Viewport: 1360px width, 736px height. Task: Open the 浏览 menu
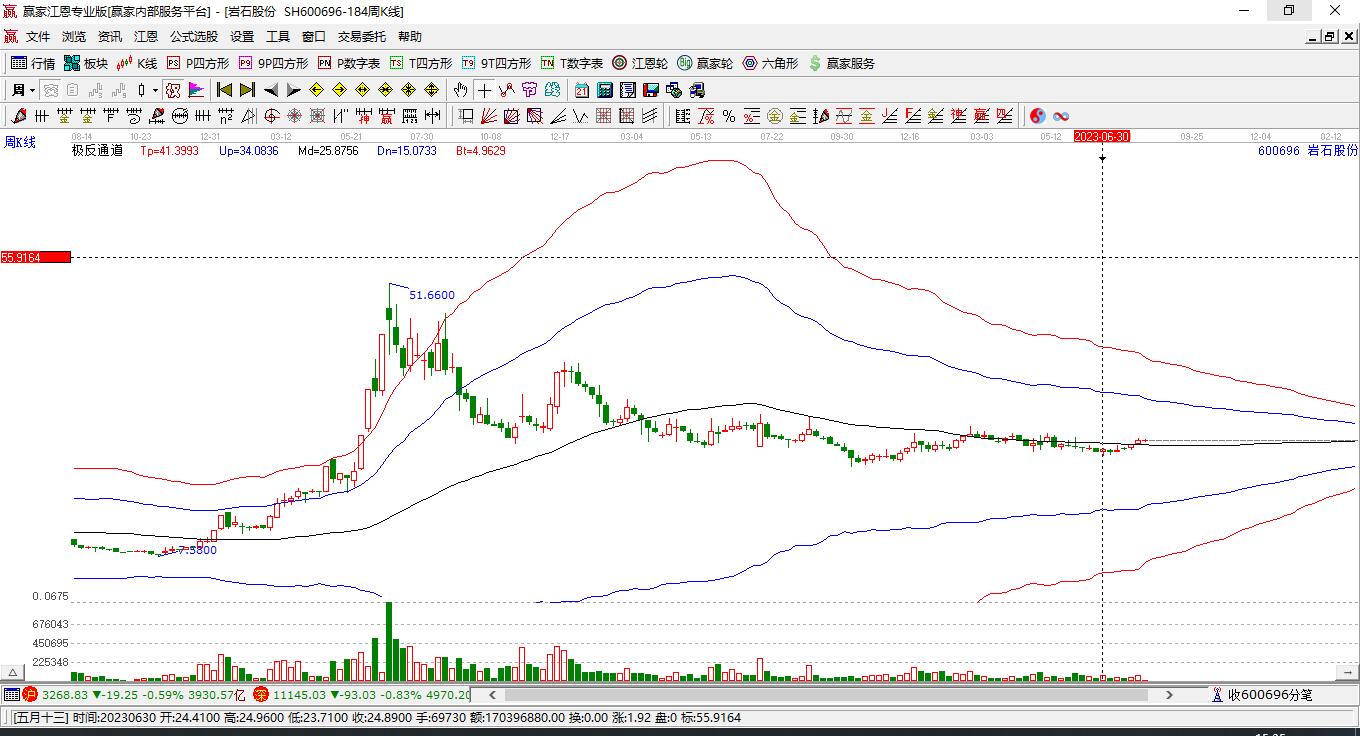pos(74,37)
